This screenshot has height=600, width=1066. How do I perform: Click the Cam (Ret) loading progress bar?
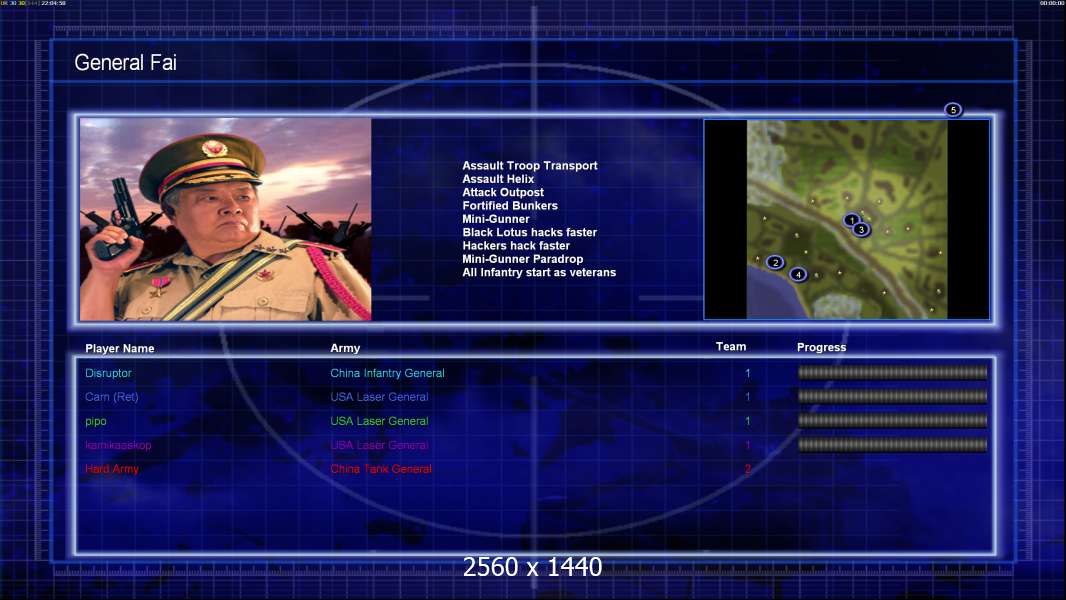click(x=893, y=396)
